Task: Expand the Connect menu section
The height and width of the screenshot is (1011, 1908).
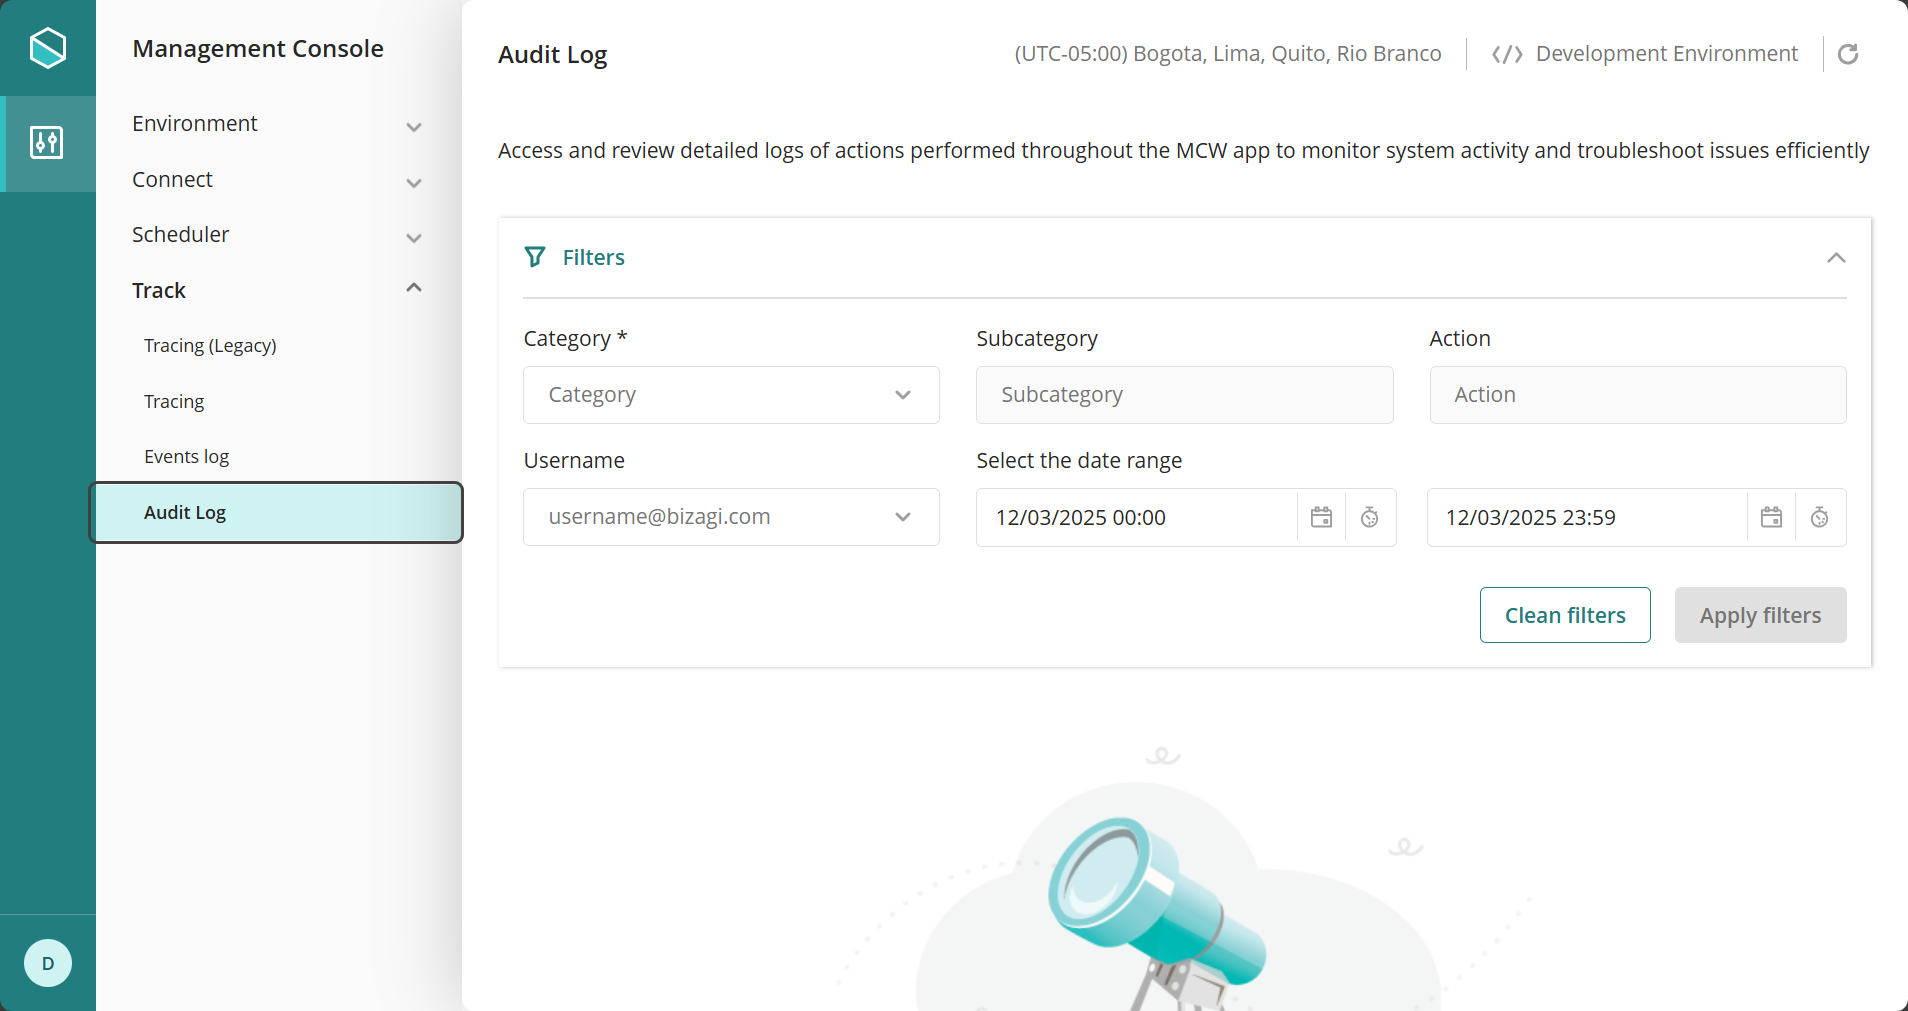Action: tap(413, 182)
